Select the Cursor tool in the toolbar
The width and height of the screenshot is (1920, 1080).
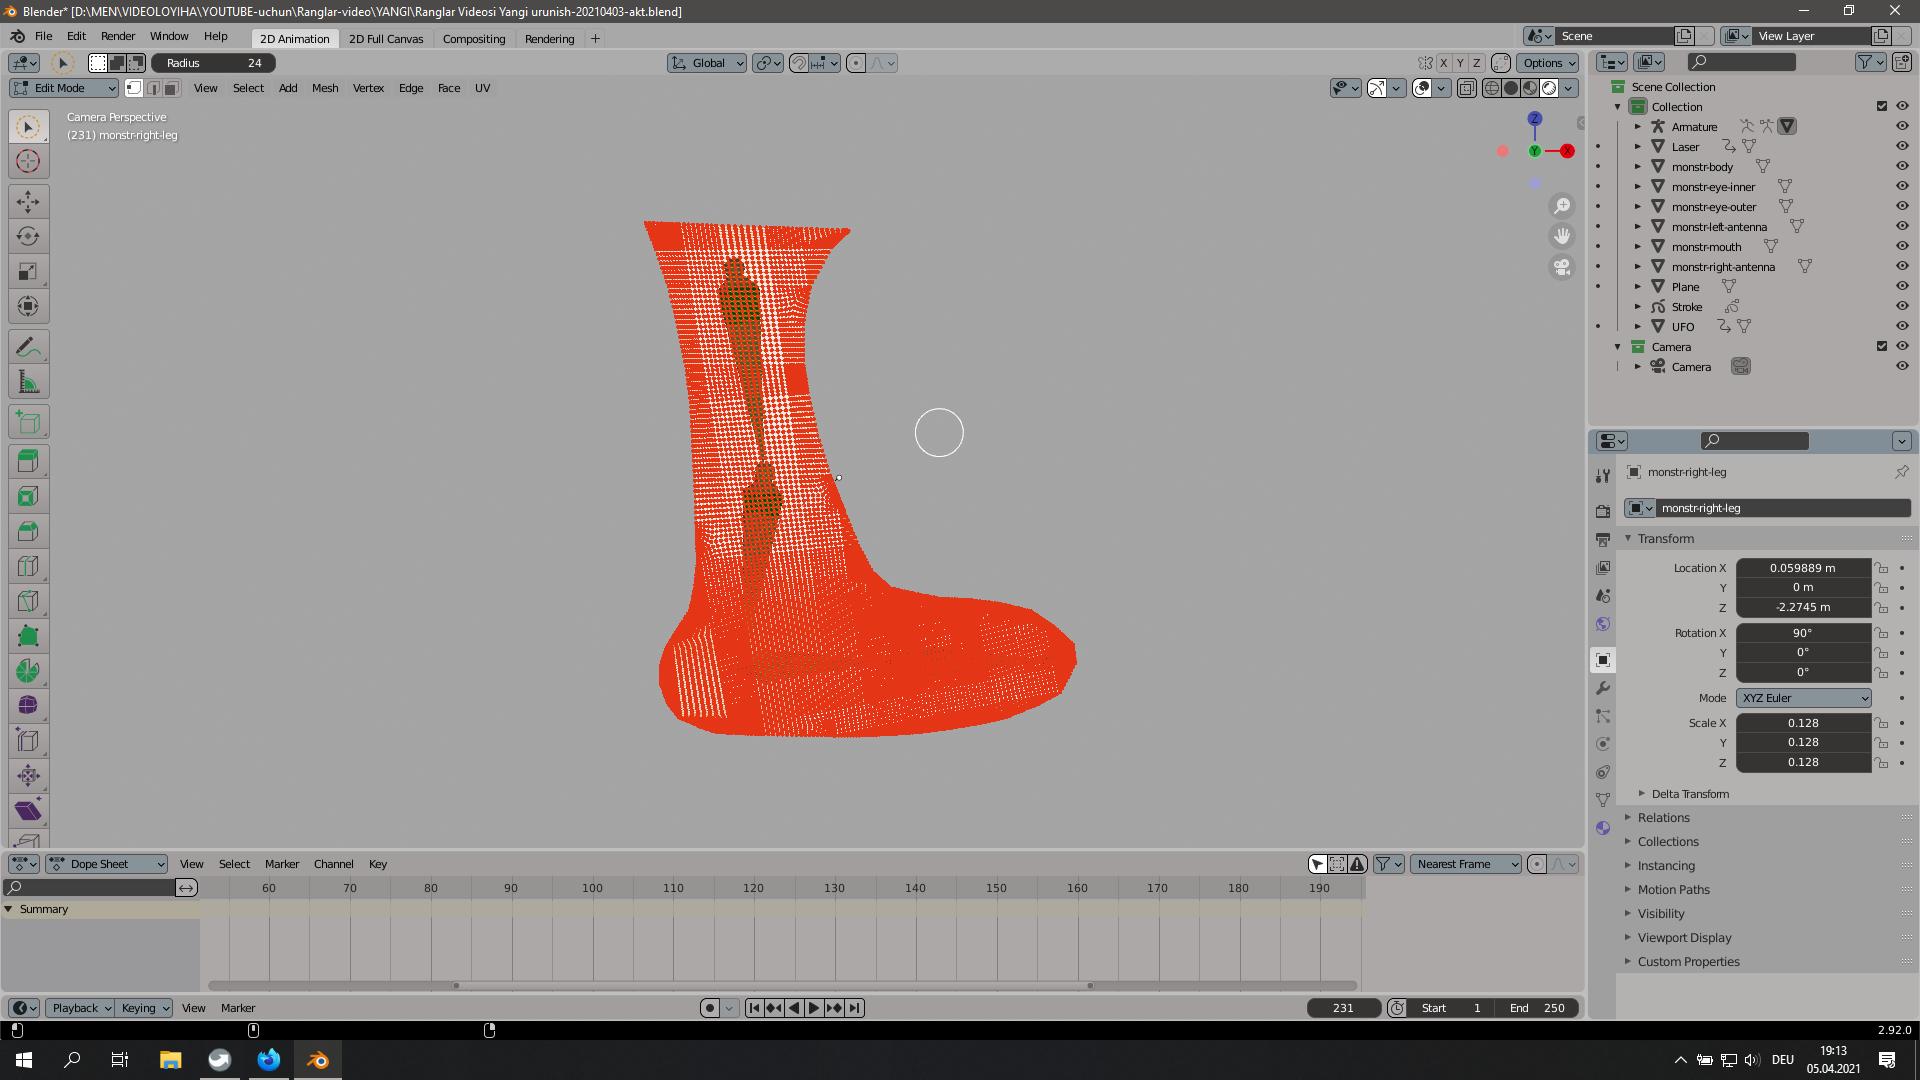coord(28,161)
